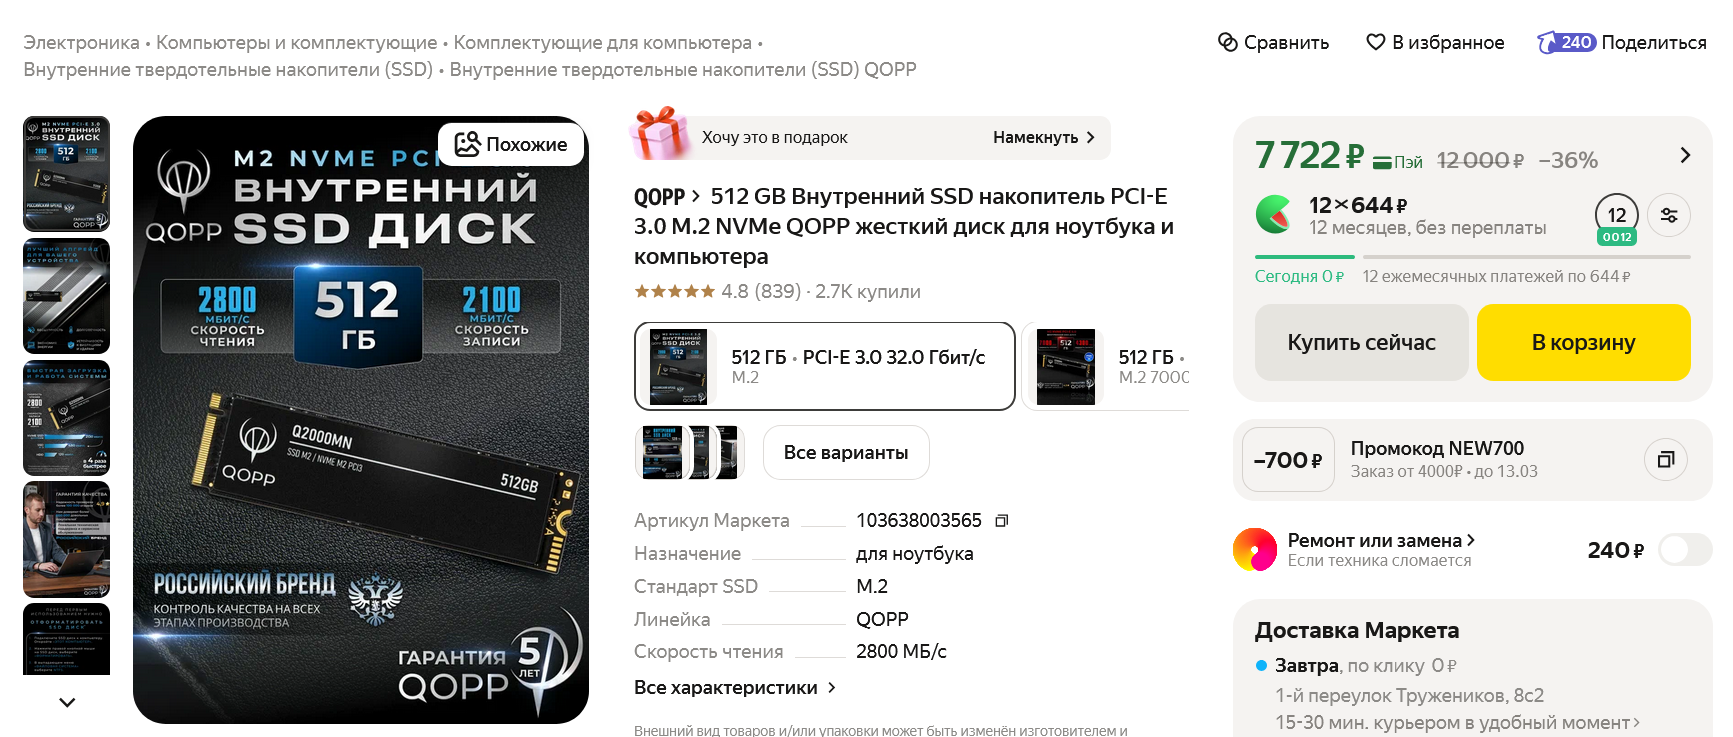
Task: Copy the NEW700 promo code icon
Action: point(1666,460)
